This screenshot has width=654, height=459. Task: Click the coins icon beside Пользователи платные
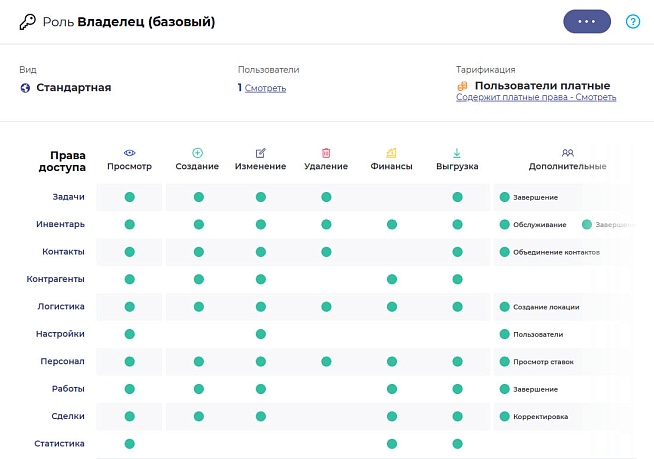point(462,86)
